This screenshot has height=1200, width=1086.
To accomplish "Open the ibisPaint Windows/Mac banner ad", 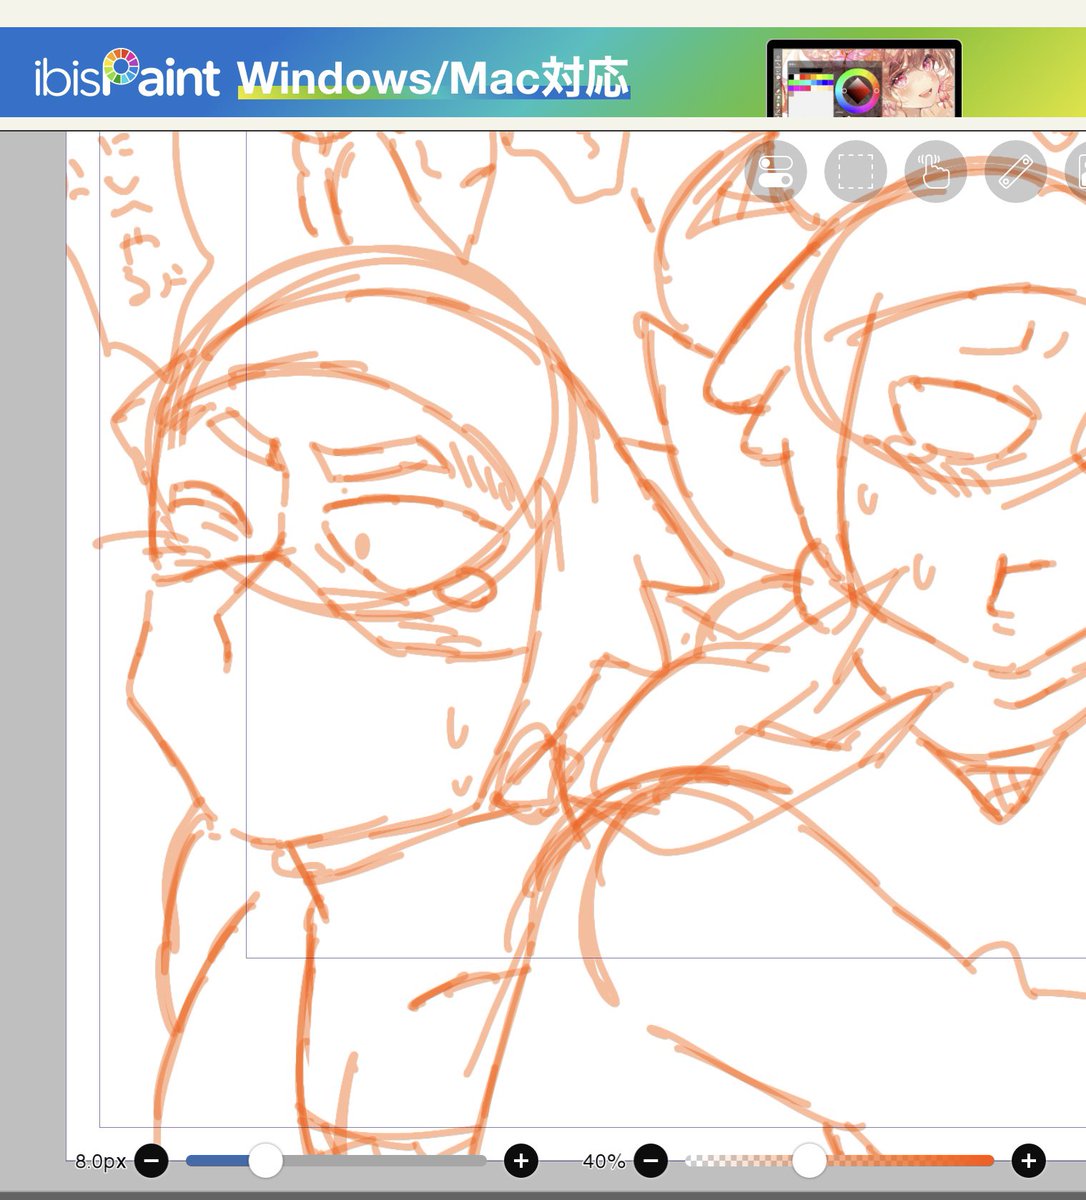I will click(543, 73).
